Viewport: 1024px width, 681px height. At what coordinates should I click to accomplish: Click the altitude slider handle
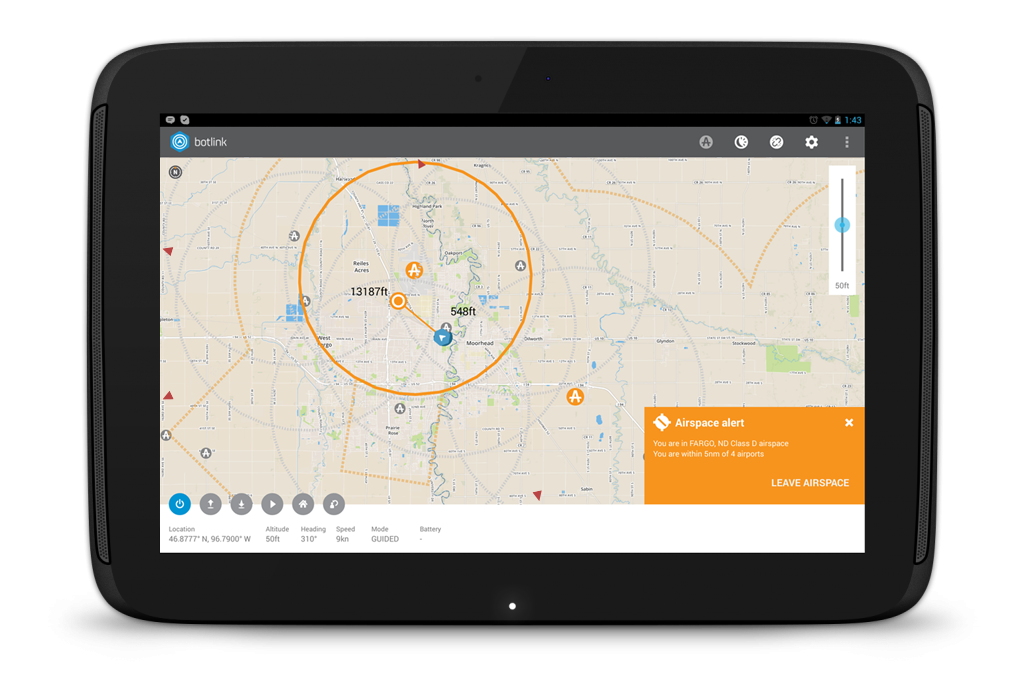coord(842,225)
